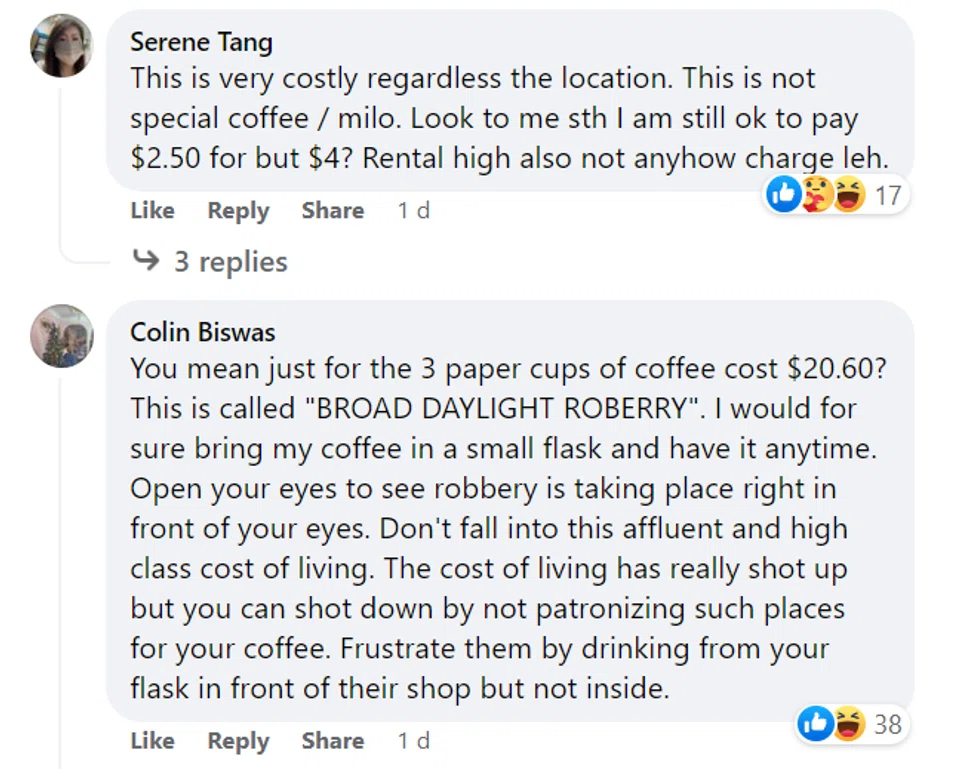Reply to Colin Biswas's comment
The width and height of the screenshot is (960, 769).
238,741
